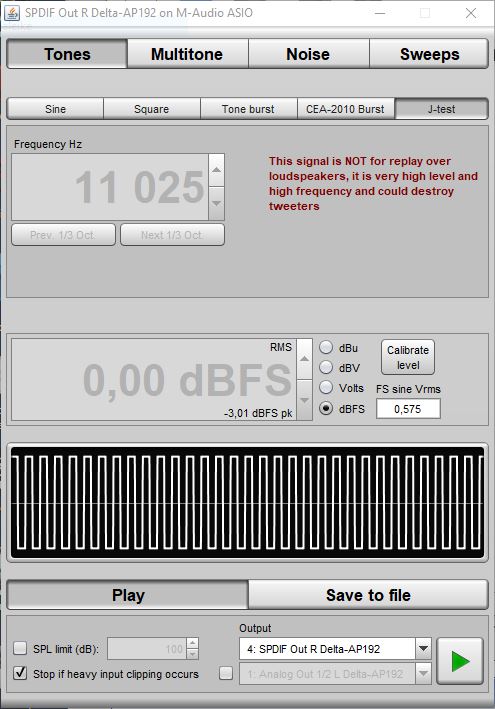
Task: Click the Calibrate level button
Action: click(408, 357)
